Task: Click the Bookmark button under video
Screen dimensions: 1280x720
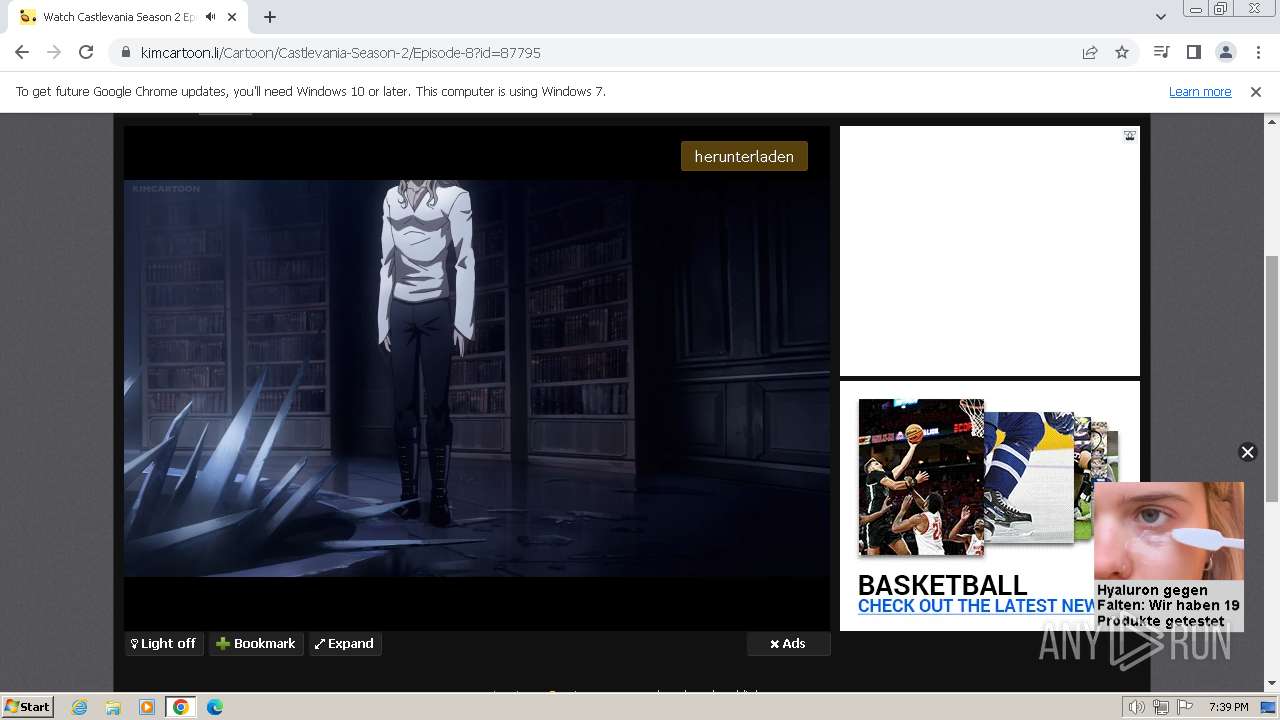Action: [x=256, y=644]
